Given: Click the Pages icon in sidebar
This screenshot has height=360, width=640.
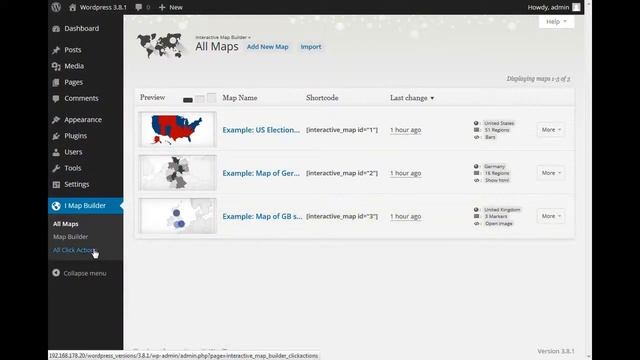Looking at the screenshot, I should (56, 82).
